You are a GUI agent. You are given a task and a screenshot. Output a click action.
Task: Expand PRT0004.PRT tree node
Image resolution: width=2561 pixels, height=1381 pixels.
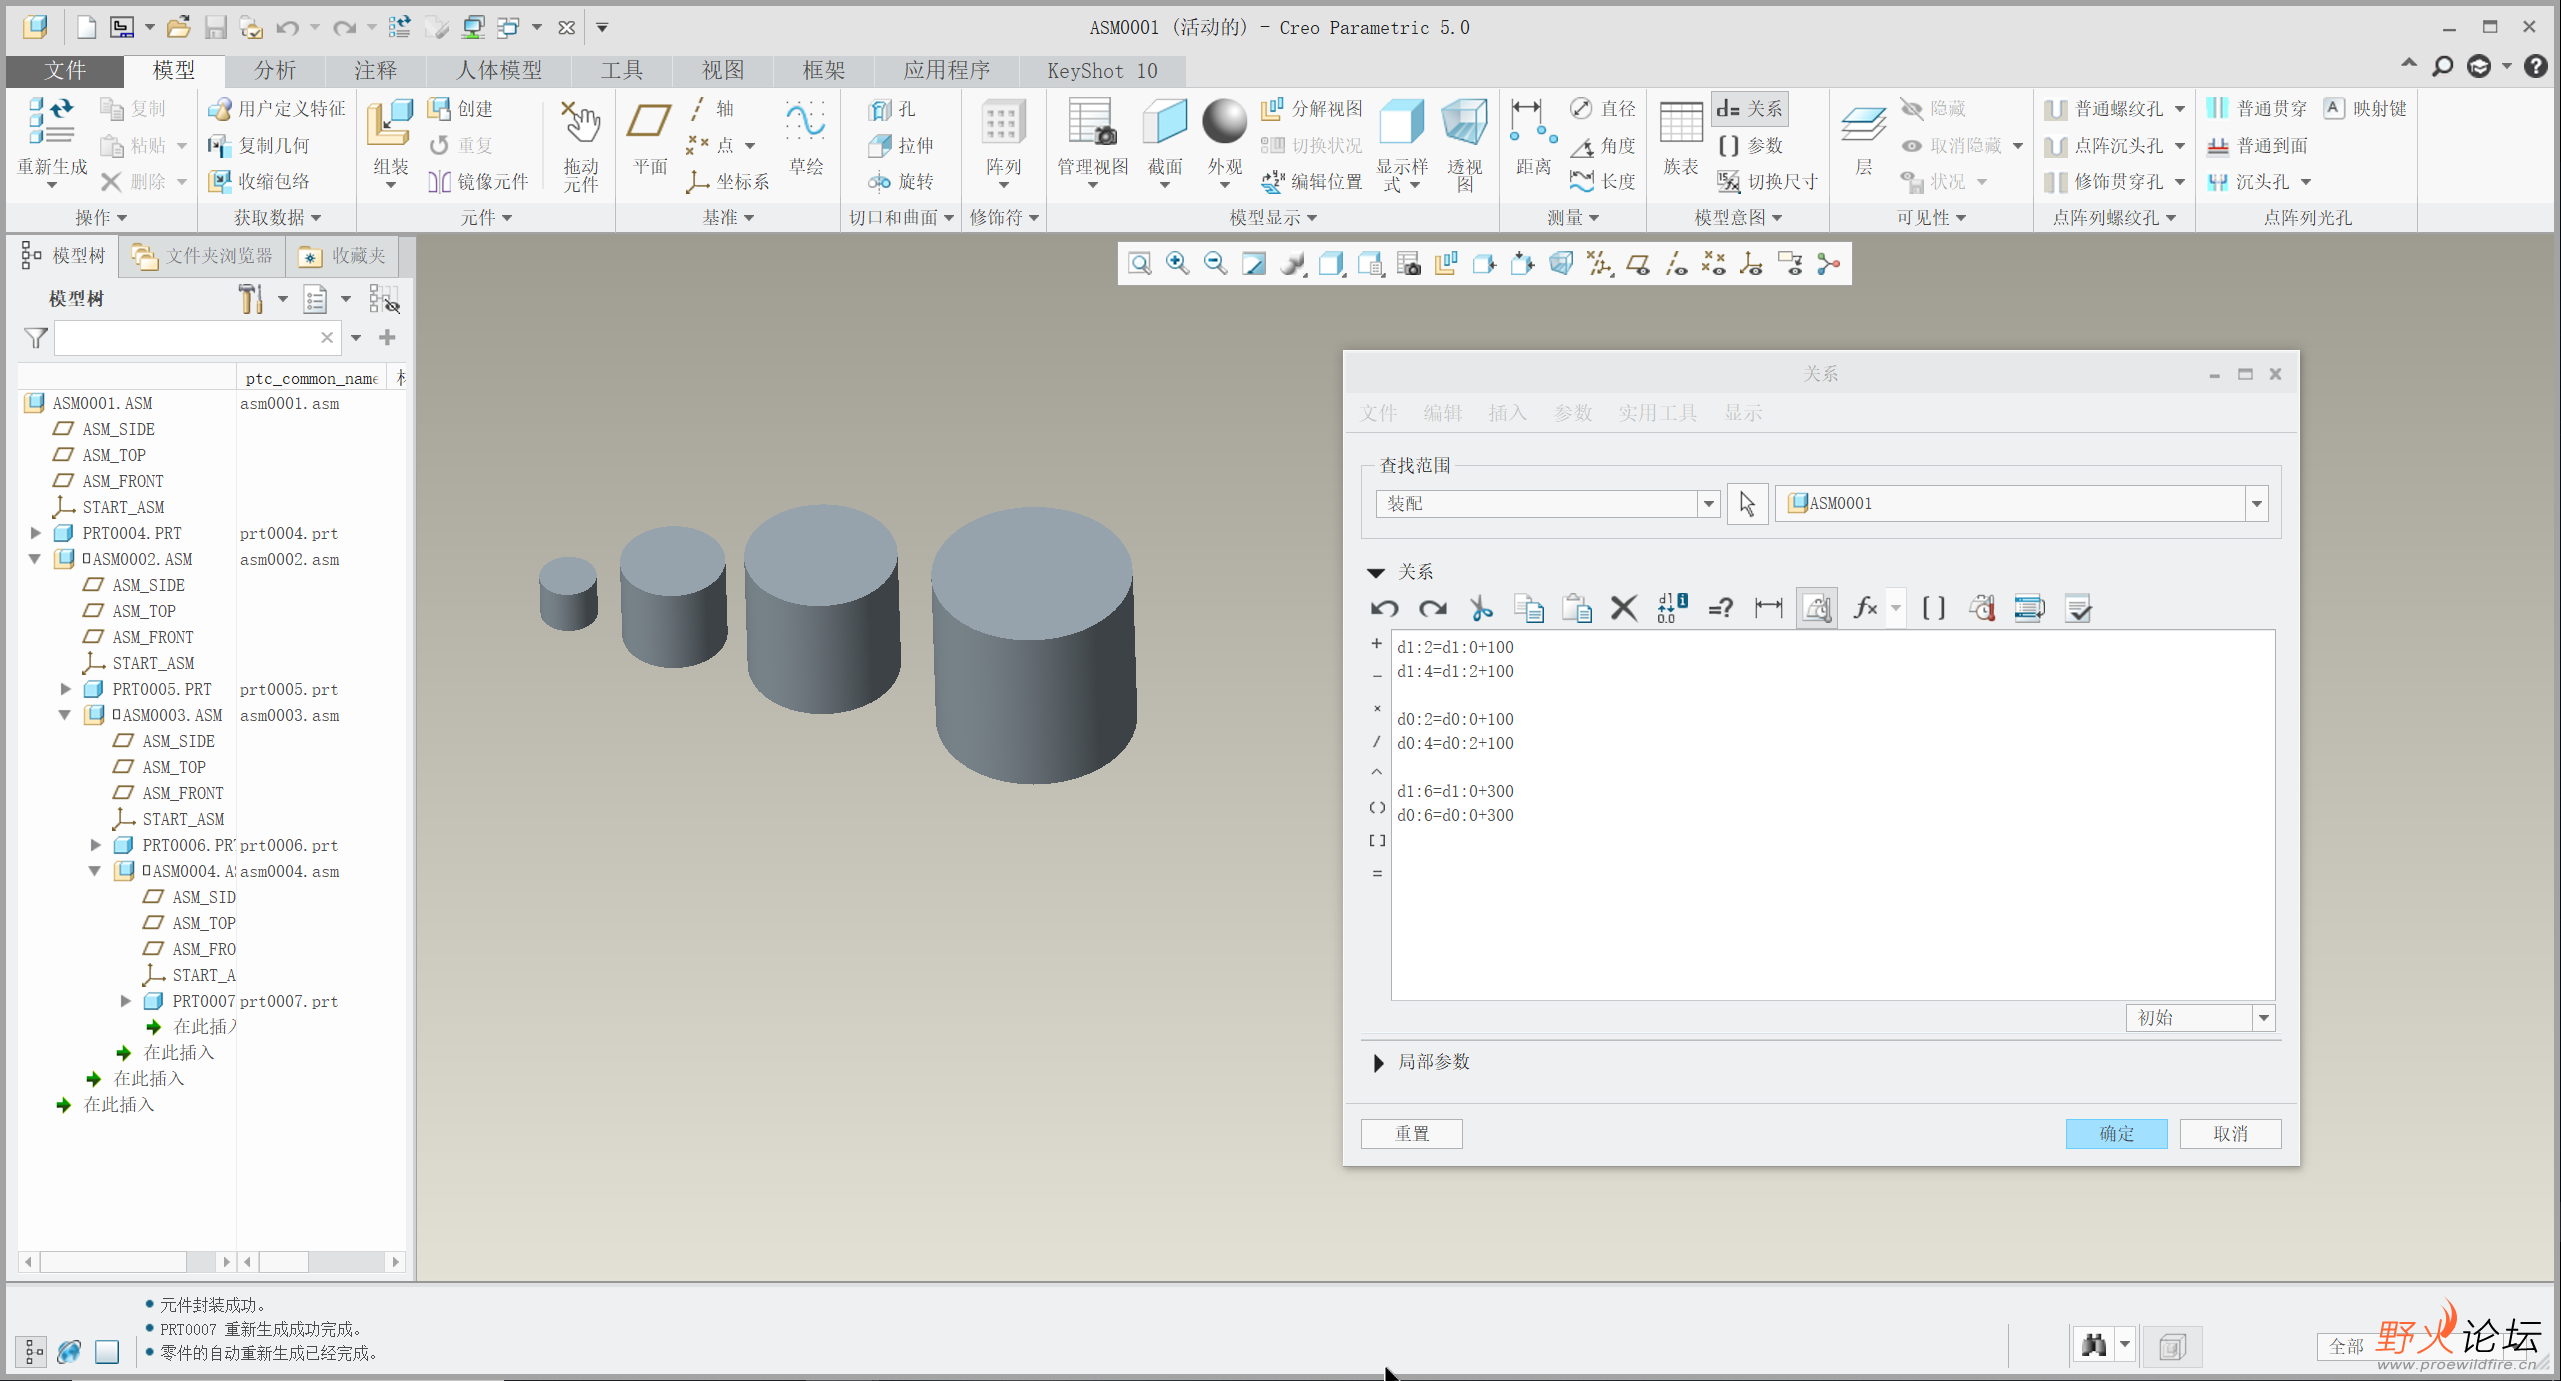(35, 533)
